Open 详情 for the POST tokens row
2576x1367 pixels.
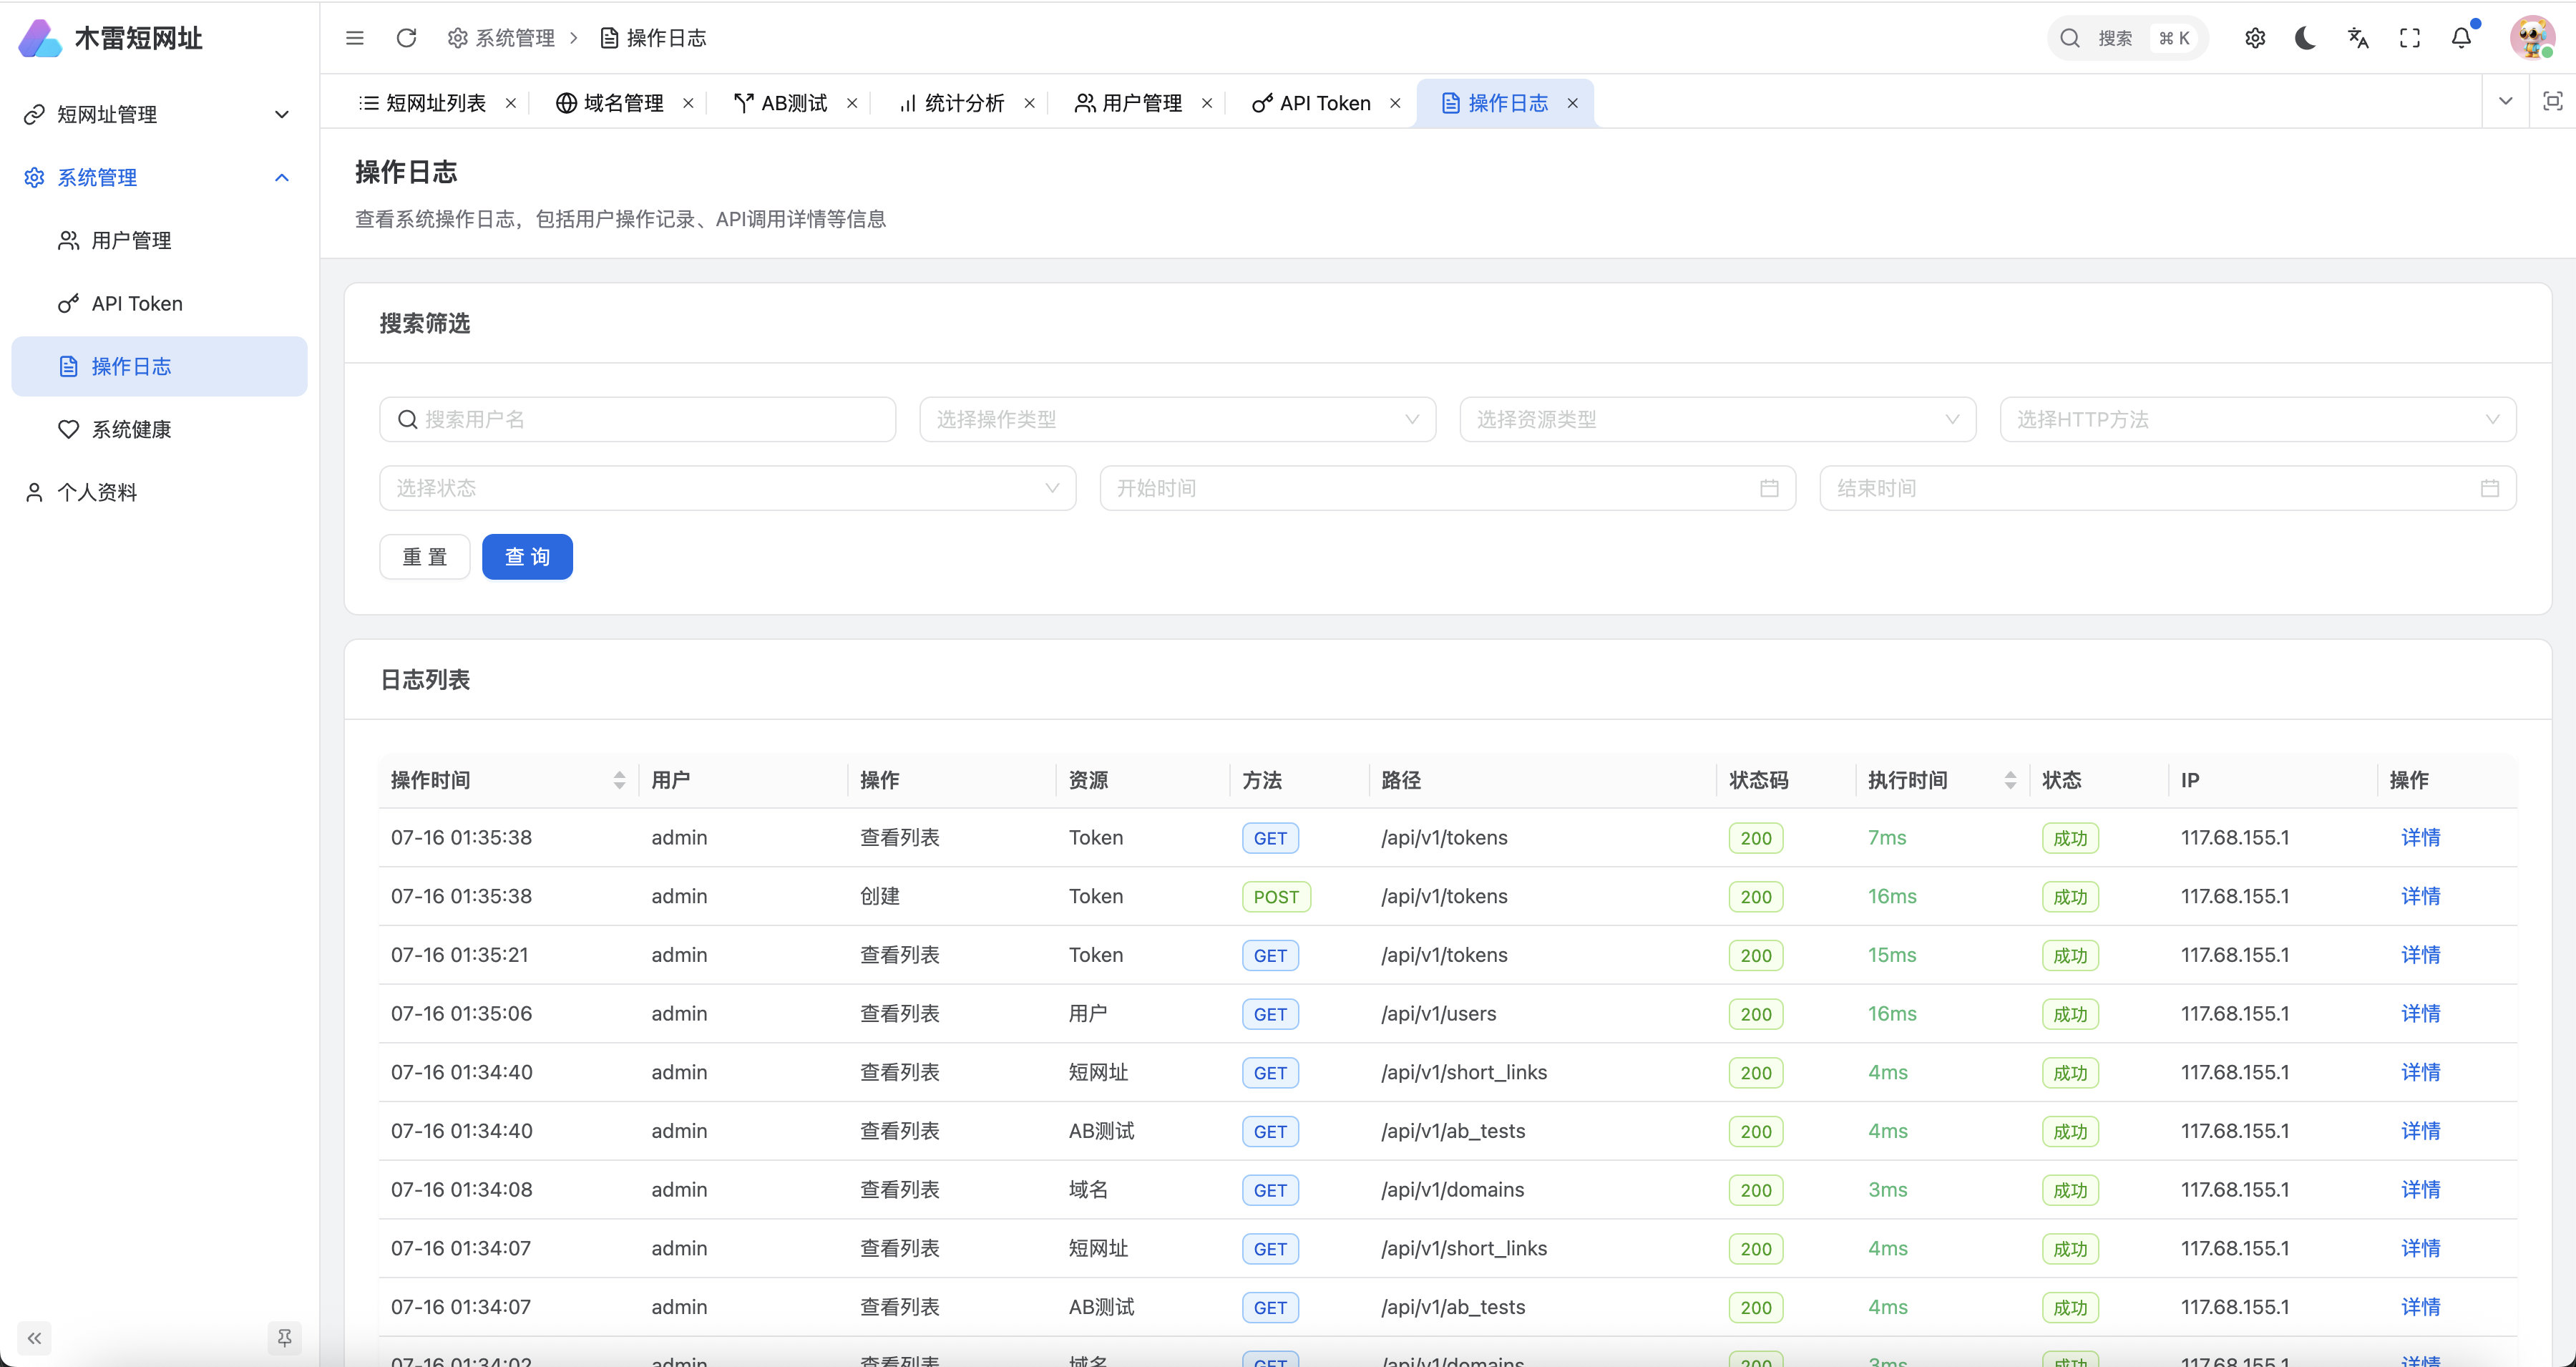pos(2420,897)
